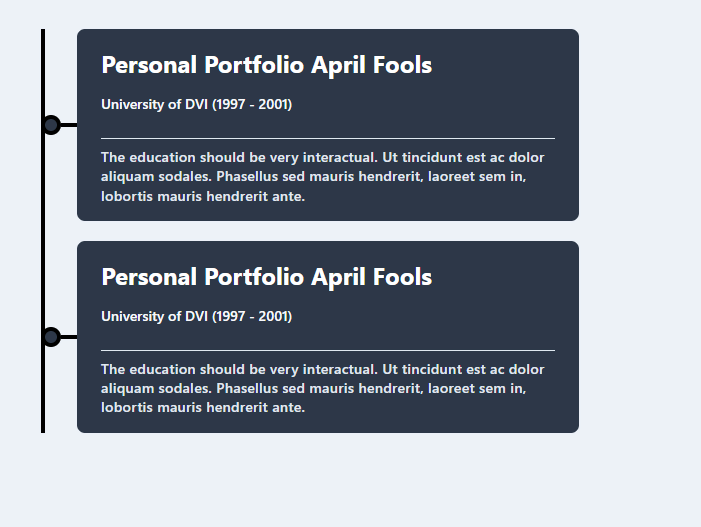This screenshot has width=701, height=527.
Task: Click '(1997 - 2001)' date range in first card
Action: [252, 105]
